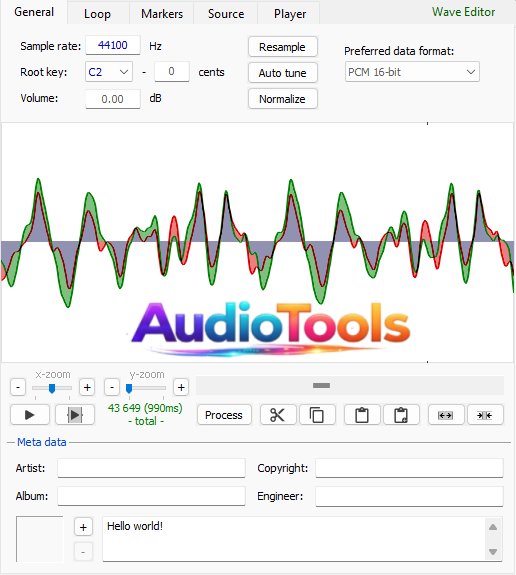This screenshot has height=575, width=516.
Task: Play the sample with the play button
Action: [x=30, y=415]
